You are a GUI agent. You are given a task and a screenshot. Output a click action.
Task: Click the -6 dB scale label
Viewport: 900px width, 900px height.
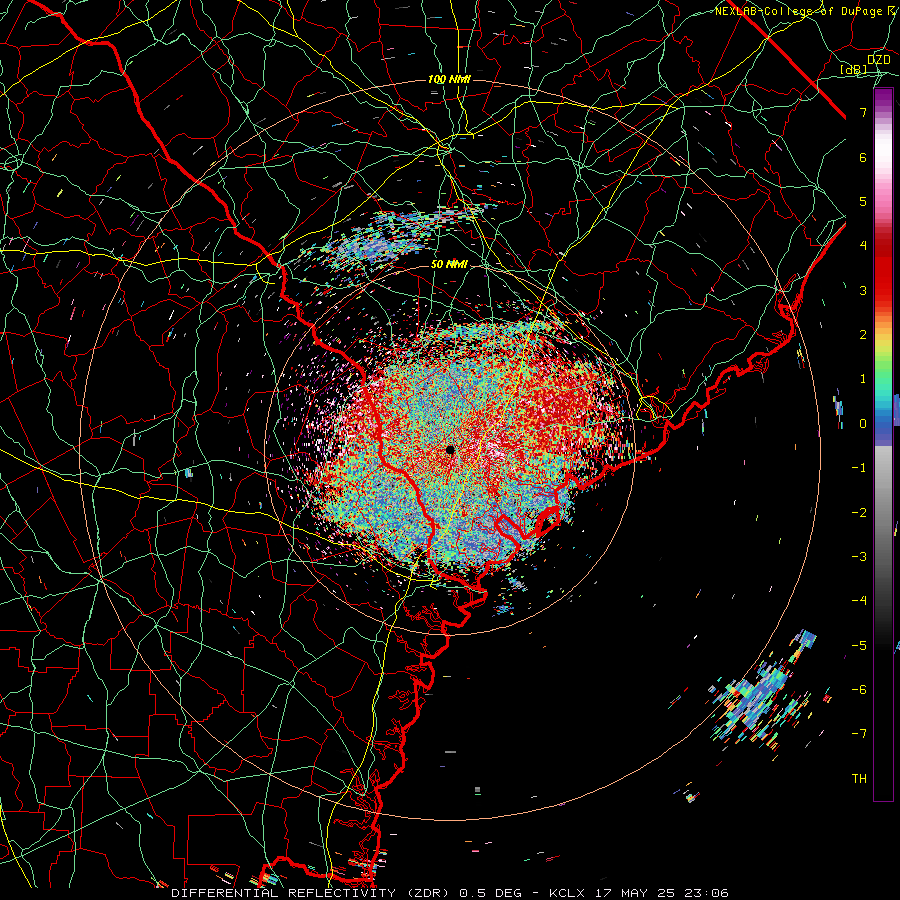pyautogui.click(x=859, y=689)
